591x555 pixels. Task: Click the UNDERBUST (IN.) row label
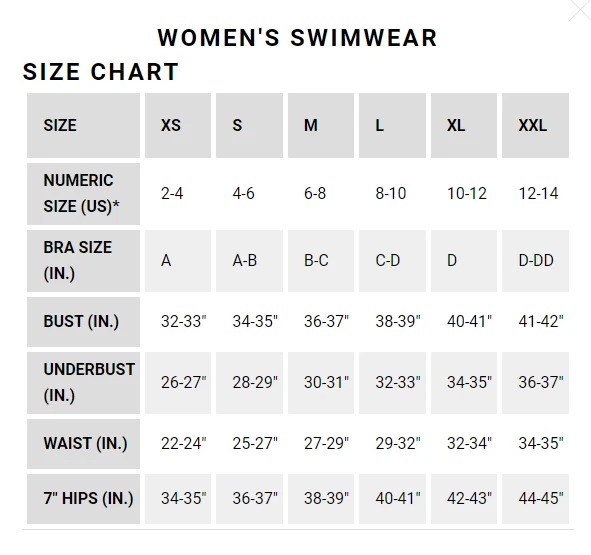[83, 383]
